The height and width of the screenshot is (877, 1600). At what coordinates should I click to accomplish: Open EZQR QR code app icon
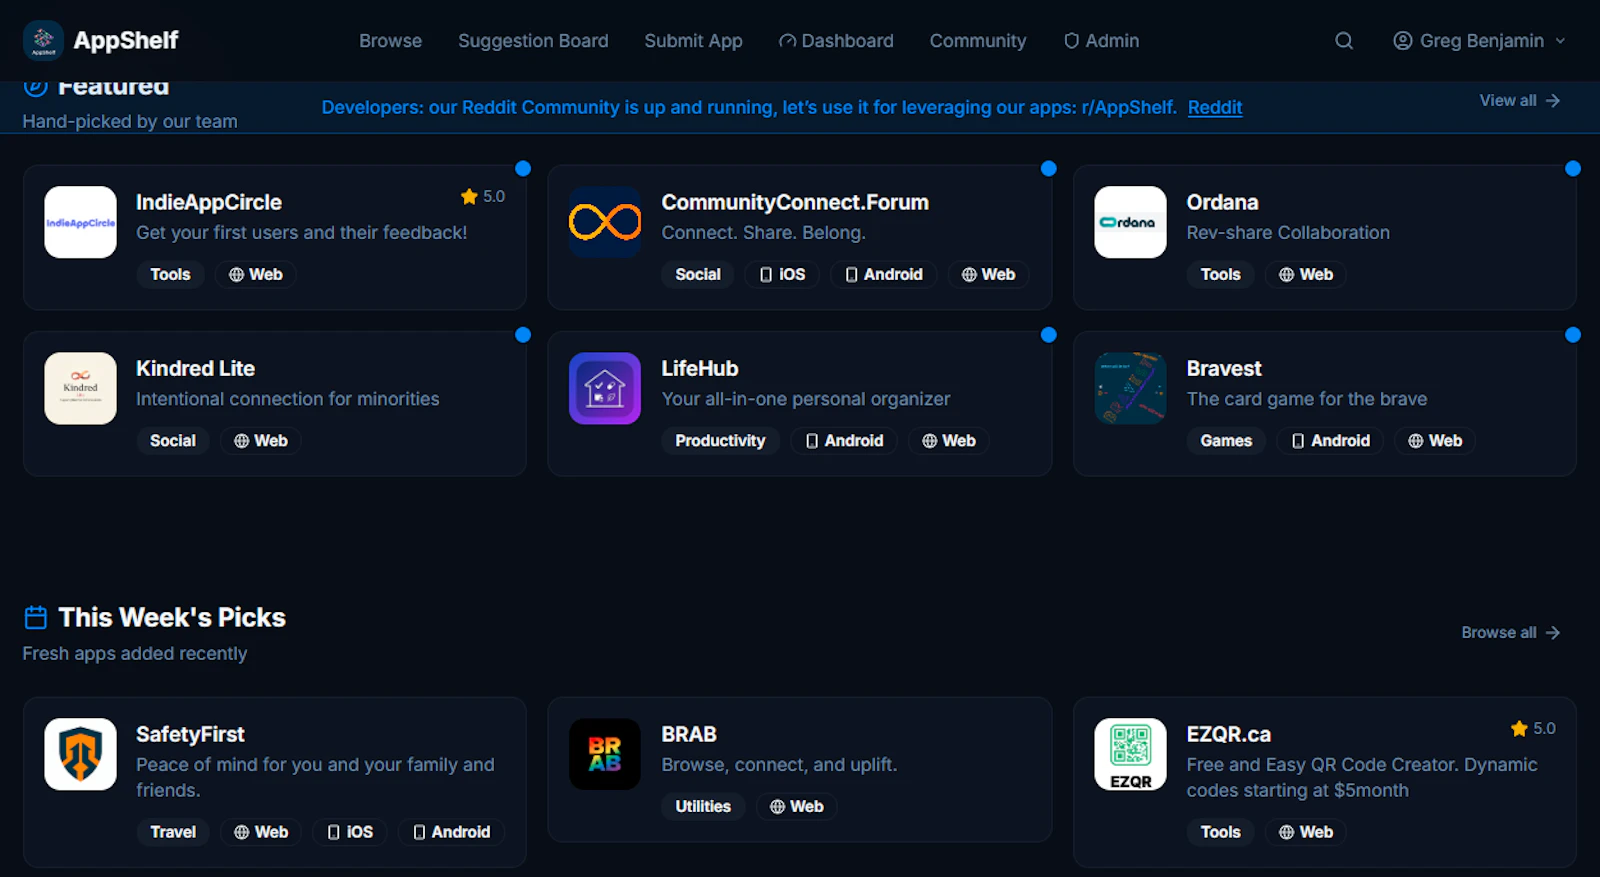pyautogui.click(x=1130, y=754)
